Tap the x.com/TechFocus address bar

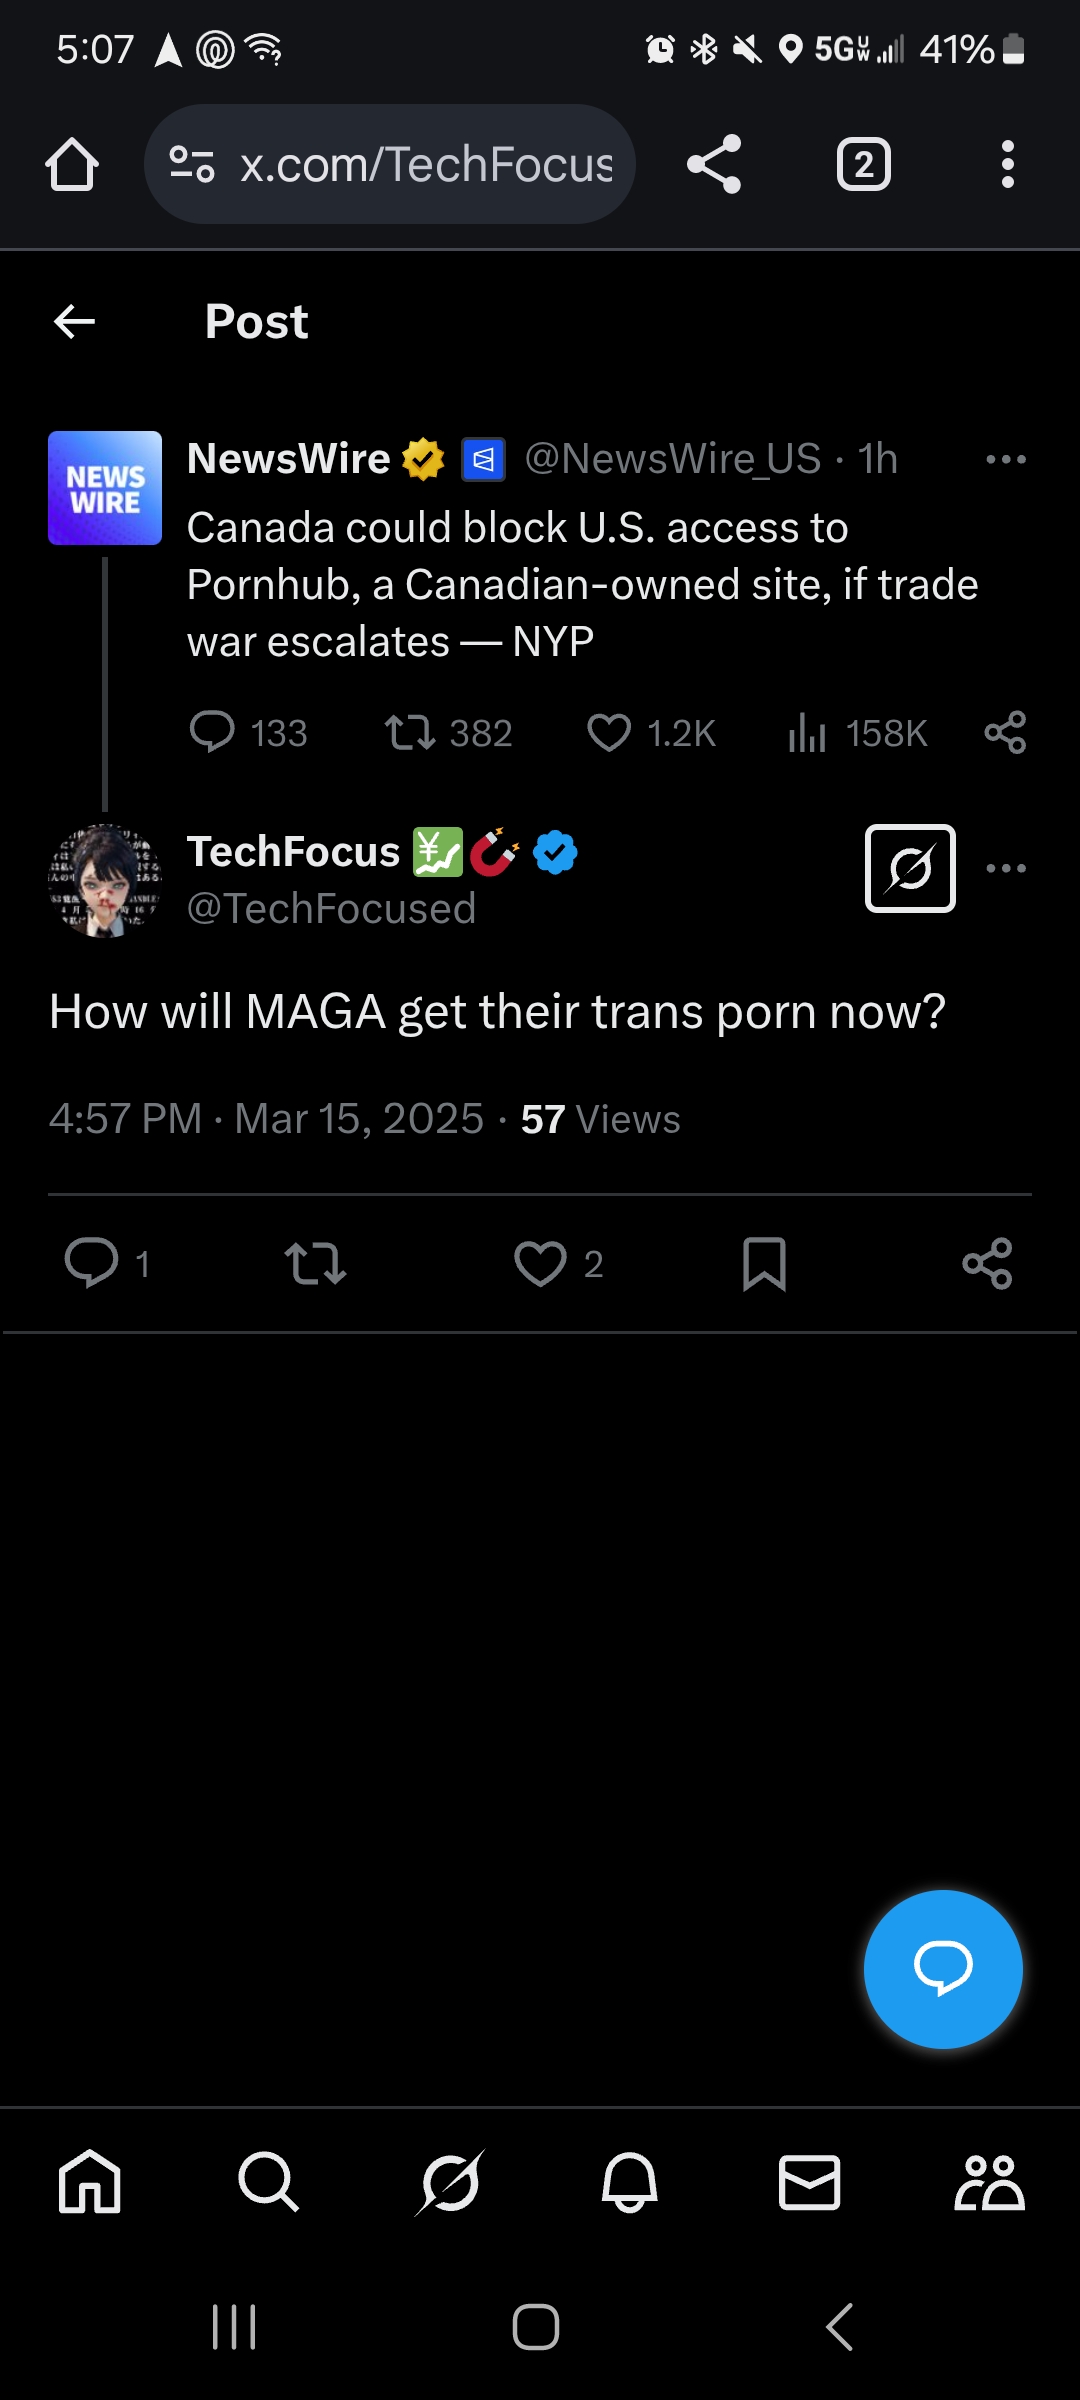(x=390, y=164)
